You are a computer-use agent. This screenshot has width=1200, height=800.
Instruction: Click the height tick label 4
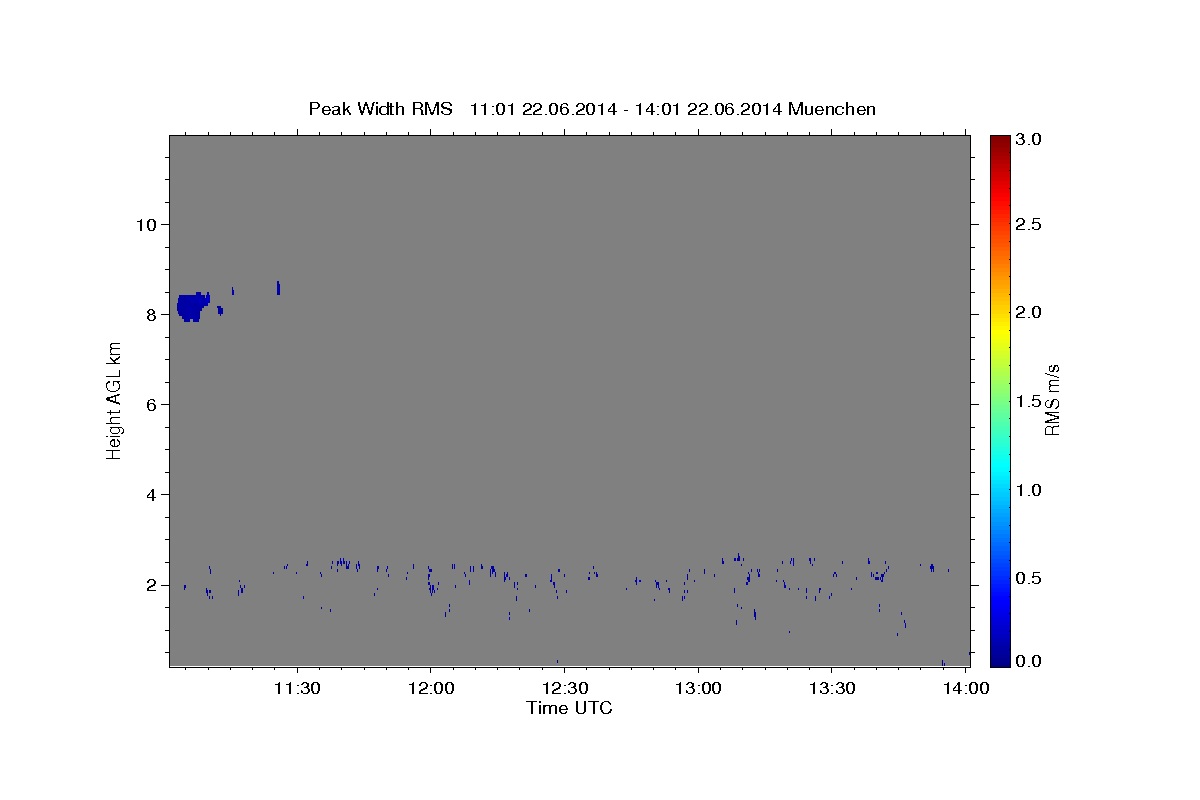pyautogui.click(x=152, y=495)
